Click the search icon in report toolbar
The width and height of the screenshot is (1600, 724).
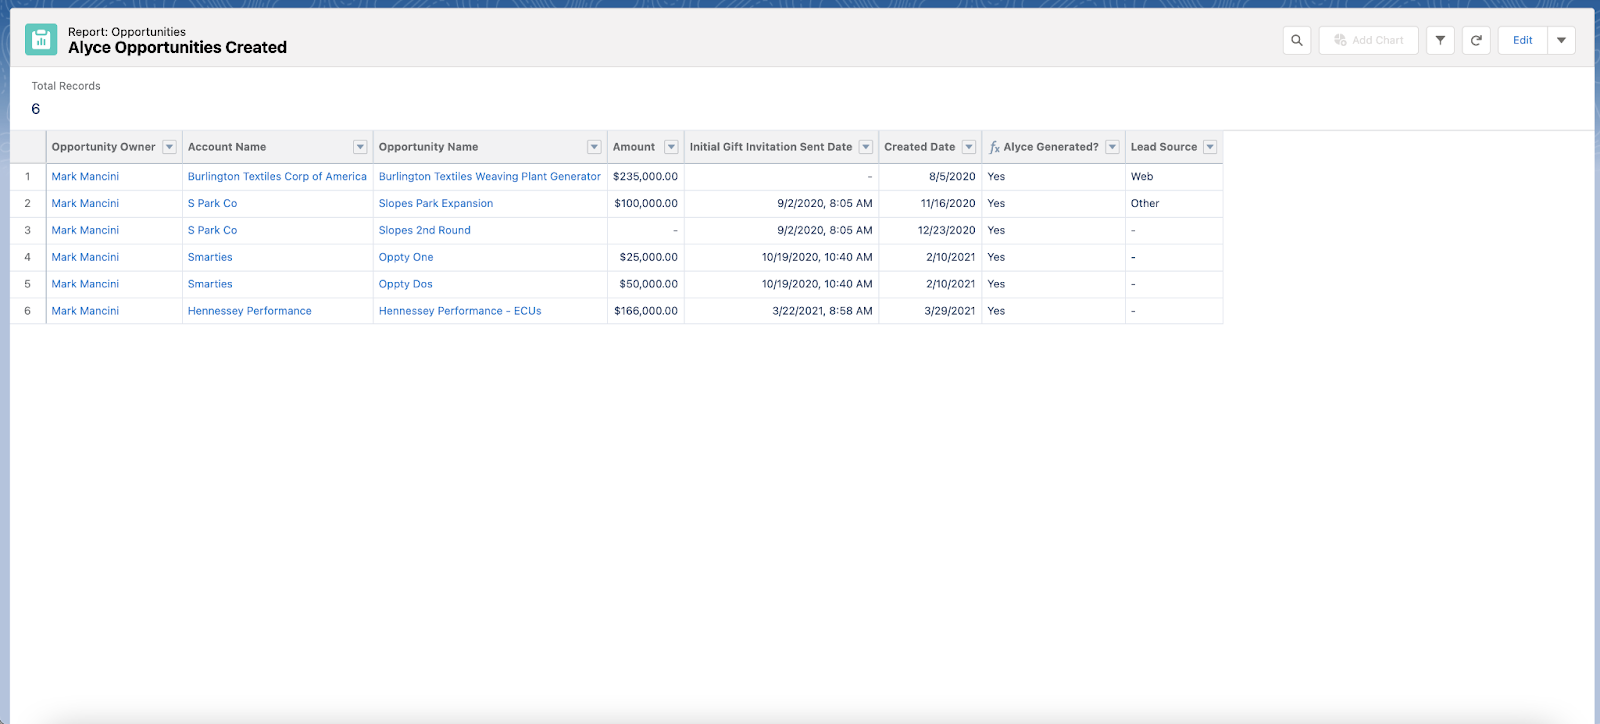tap(1297, 40)
